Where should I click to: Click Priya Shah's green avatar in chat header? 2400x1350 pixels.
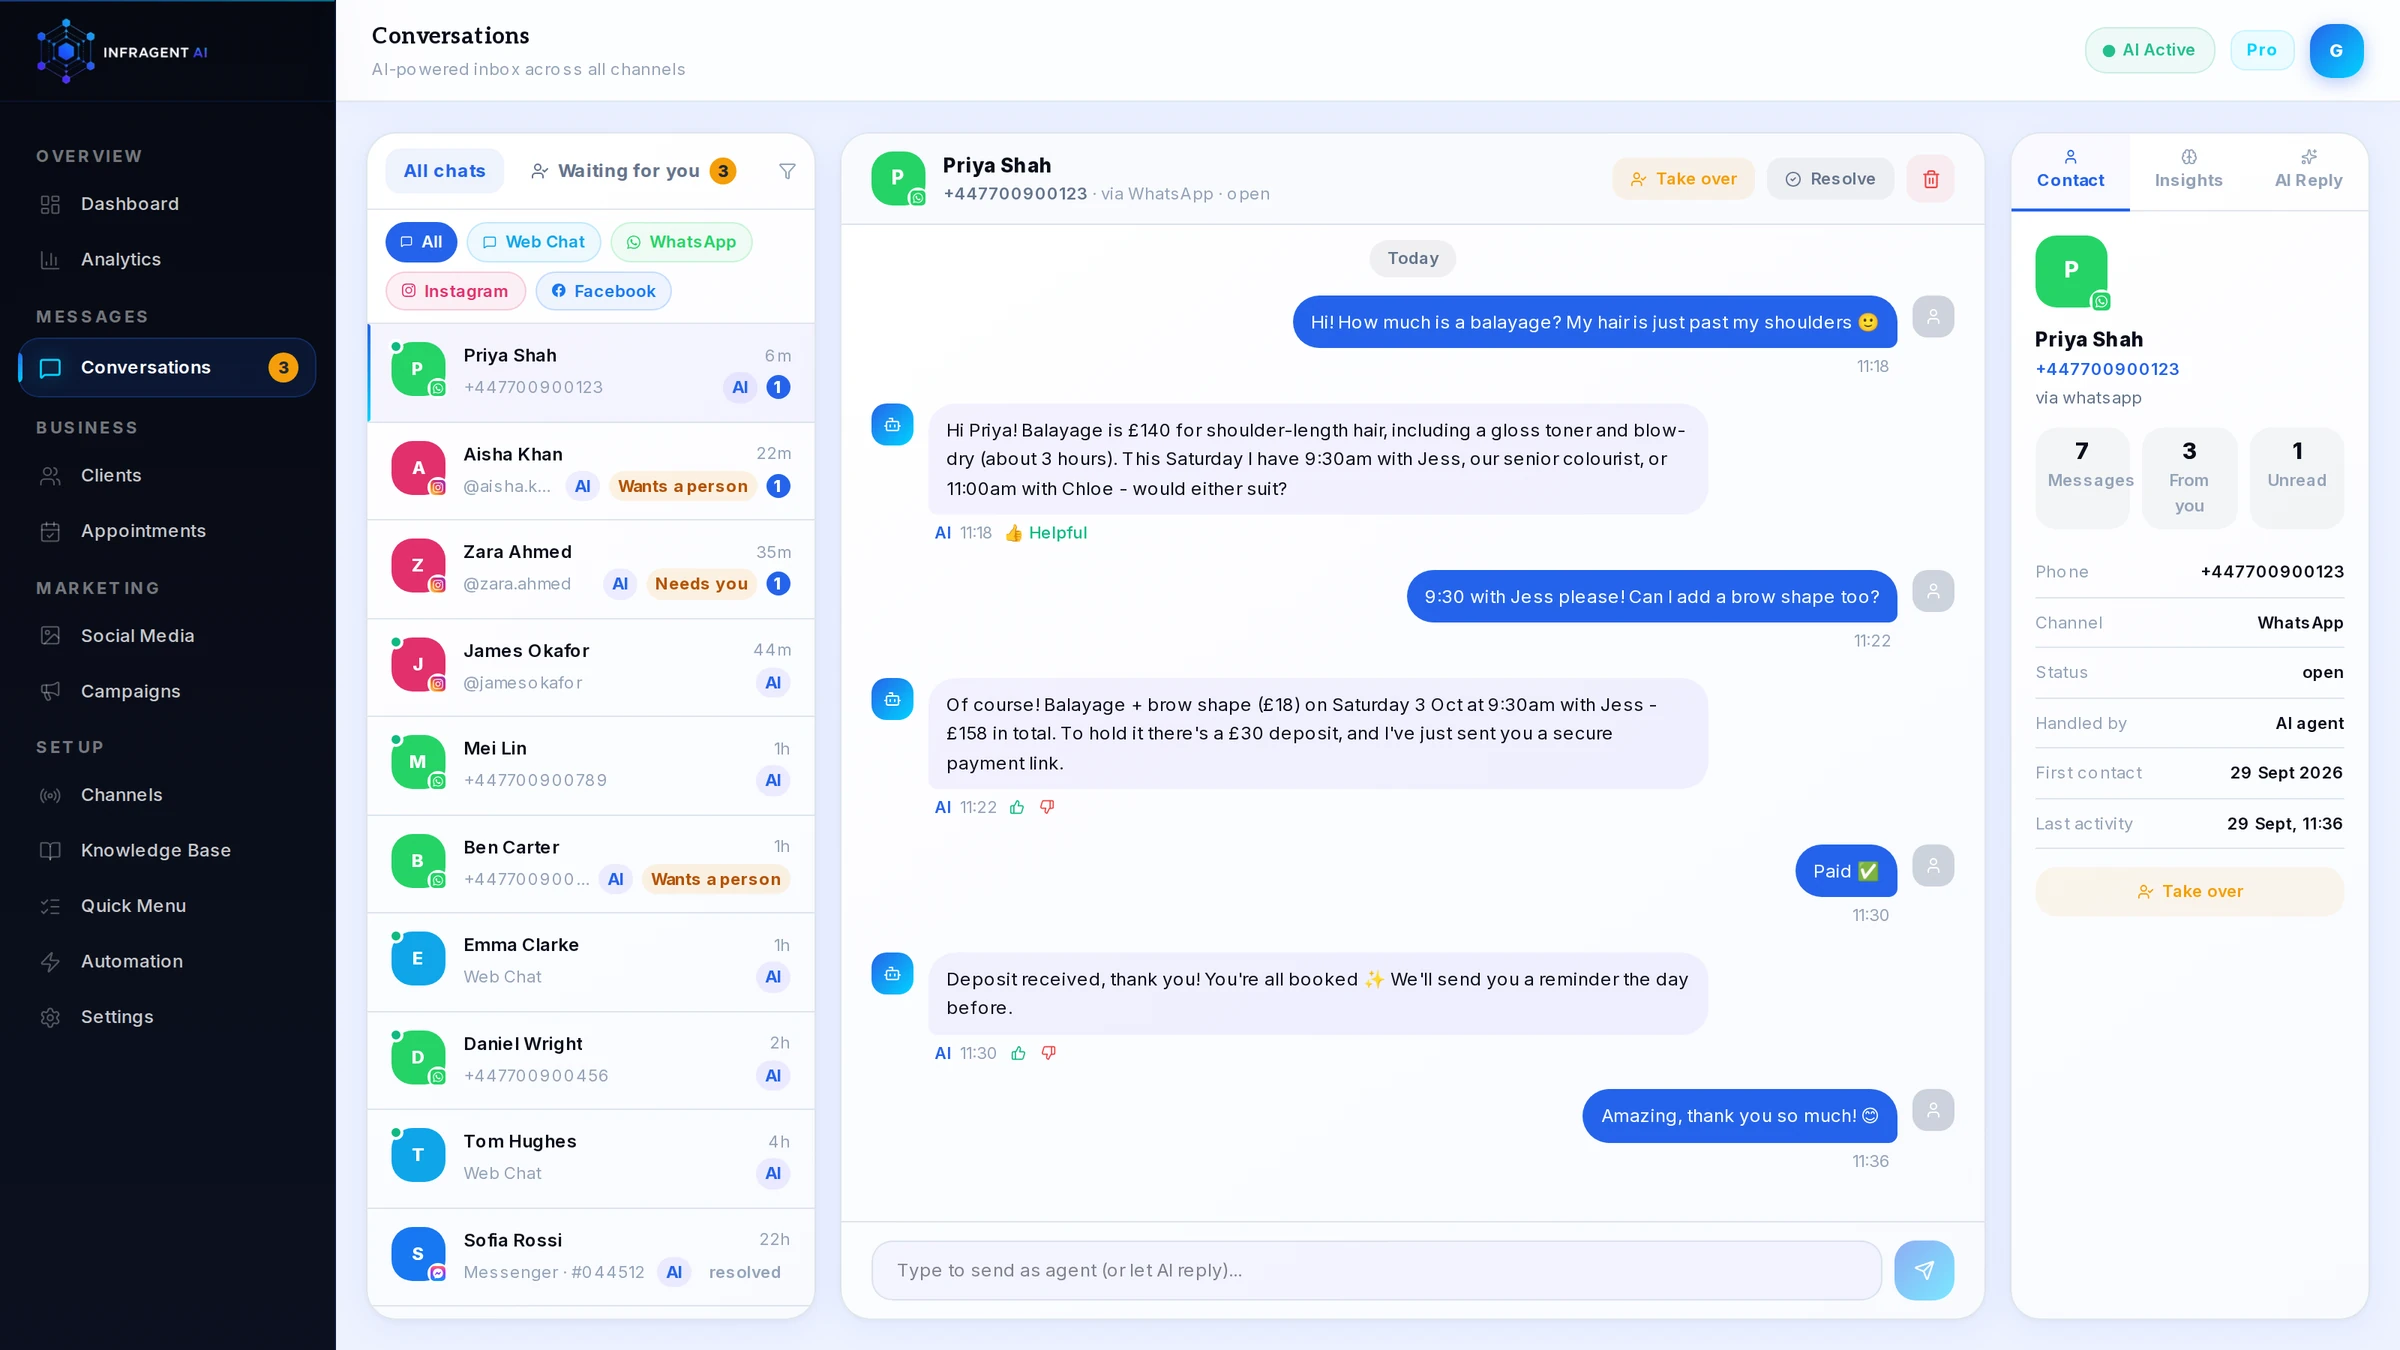[x=897, y=178]
